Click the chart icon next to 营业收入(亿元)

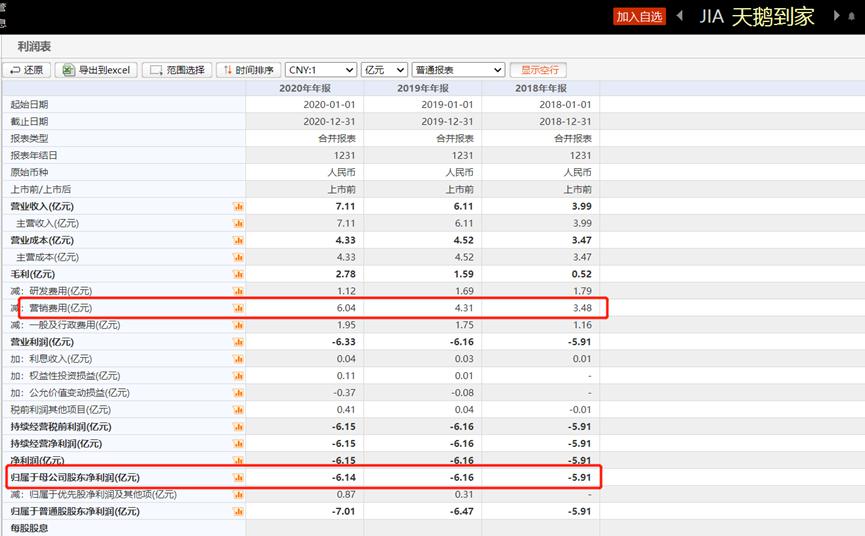pyautogui.click(x=238, y=206)
